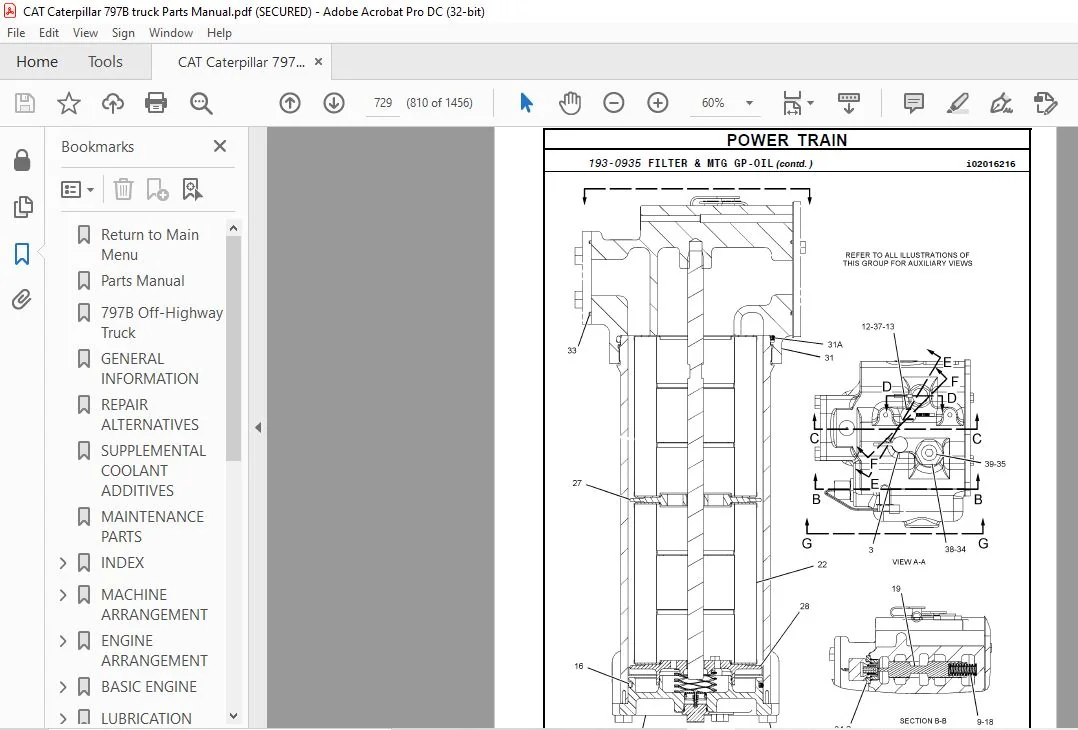Open Return to Main Menu bookmark

coord(150,245)
